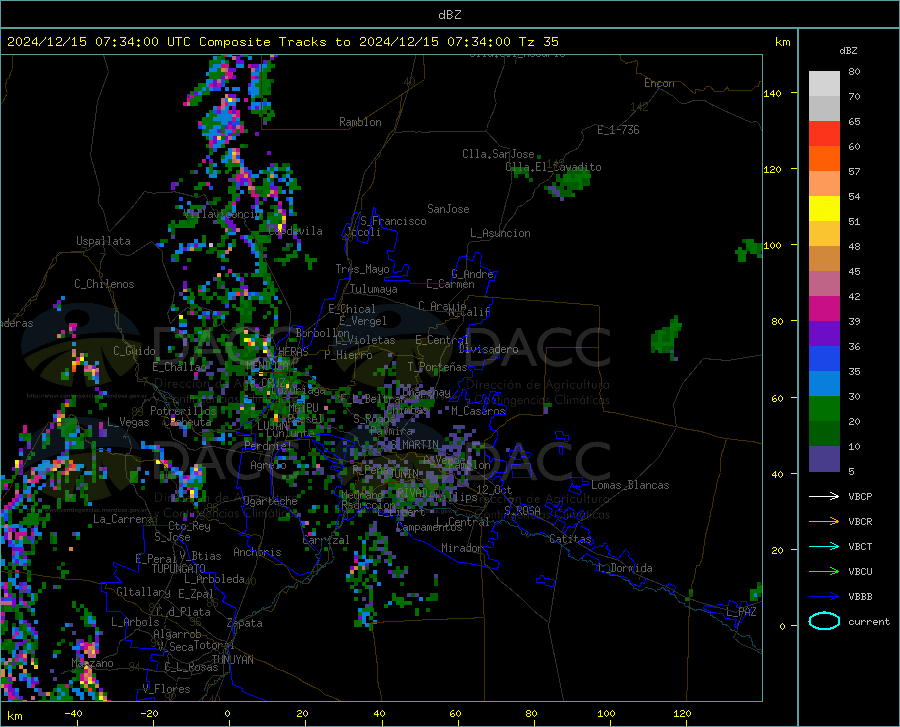
Task: Click the Clla.SanJose label
Action: [498, 154]
